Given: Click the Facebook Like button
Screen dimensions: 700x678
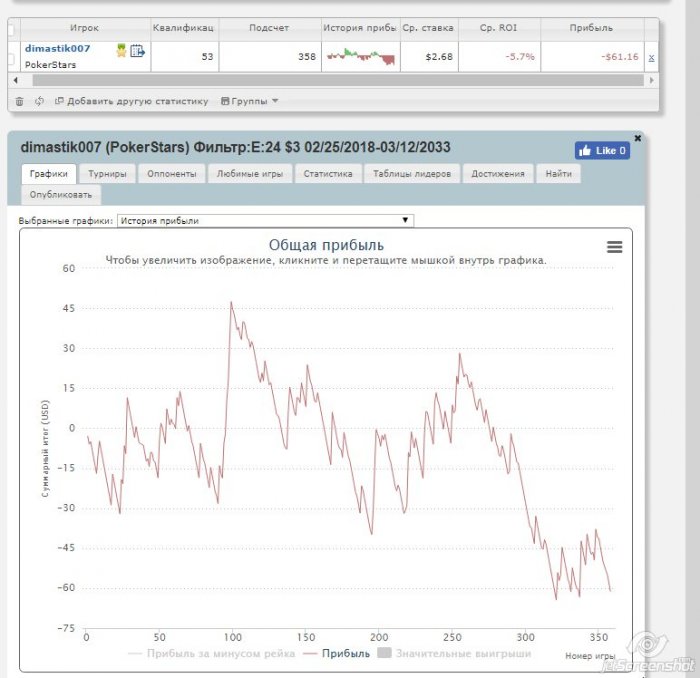Looking at the screenshot, I should (602, 151).
